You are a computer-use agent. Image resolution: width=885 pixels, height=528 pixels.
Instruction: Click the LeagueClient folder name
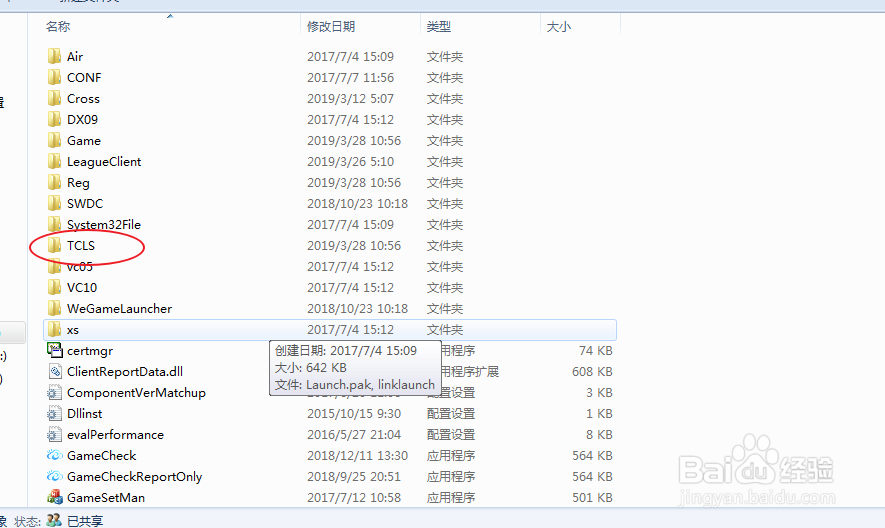[104, 162]
